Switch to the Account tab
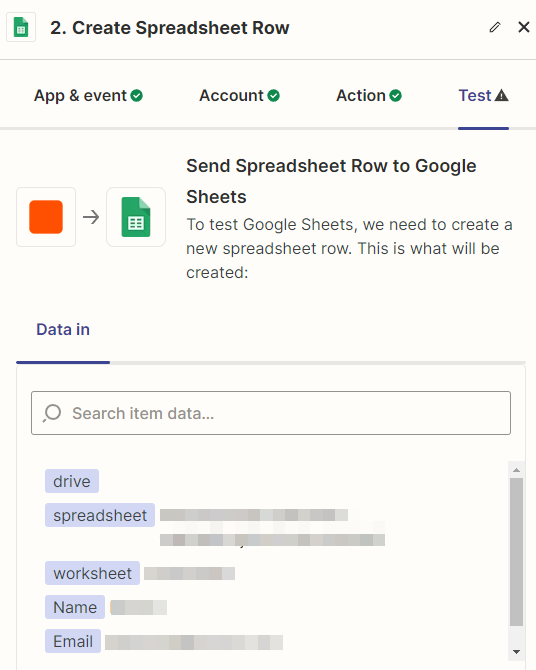Image resolution: width=536 pixels, height=670 pixels. click(x=239, y=96)
